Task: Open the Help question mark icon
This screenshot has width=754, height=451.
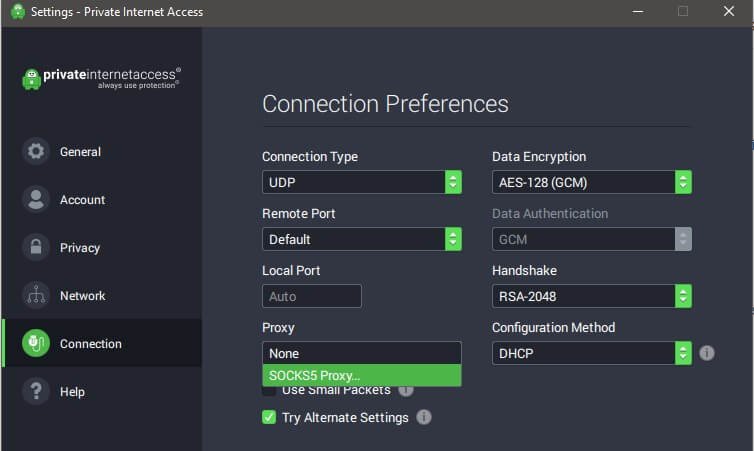Action: click(36, 391)
